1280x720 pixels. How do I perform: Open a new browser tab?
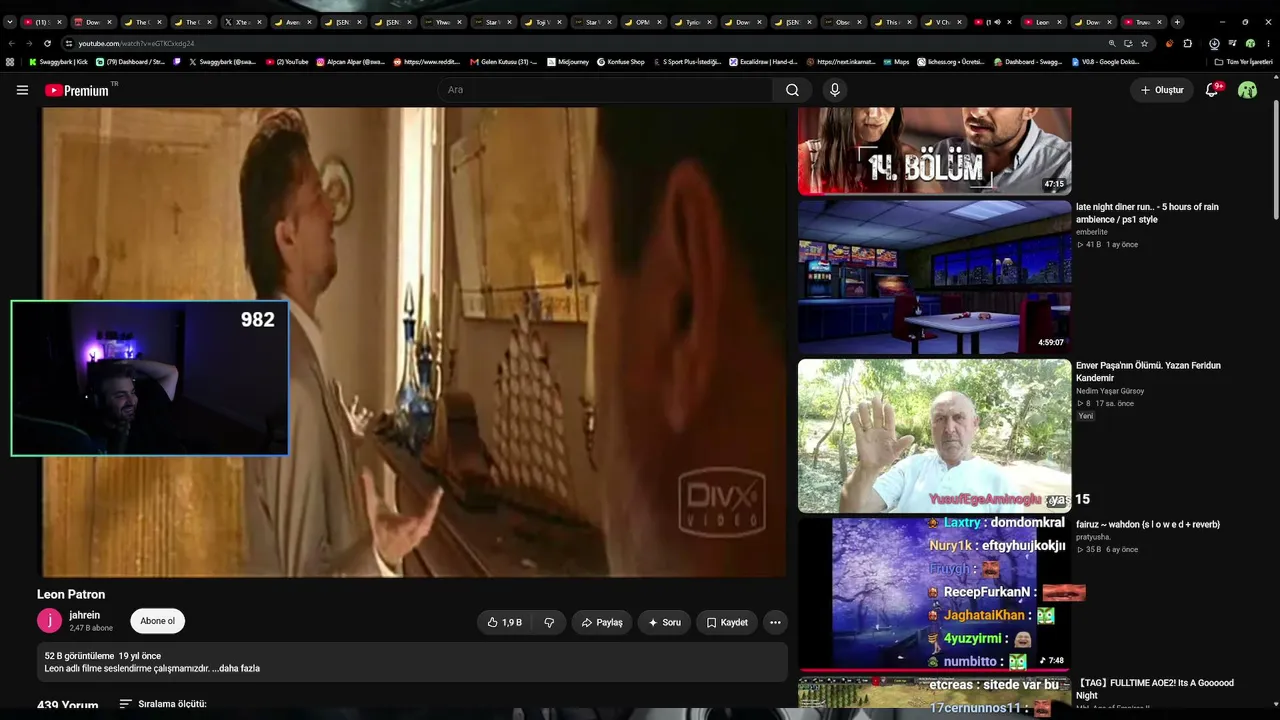[x=1177, y=22]
